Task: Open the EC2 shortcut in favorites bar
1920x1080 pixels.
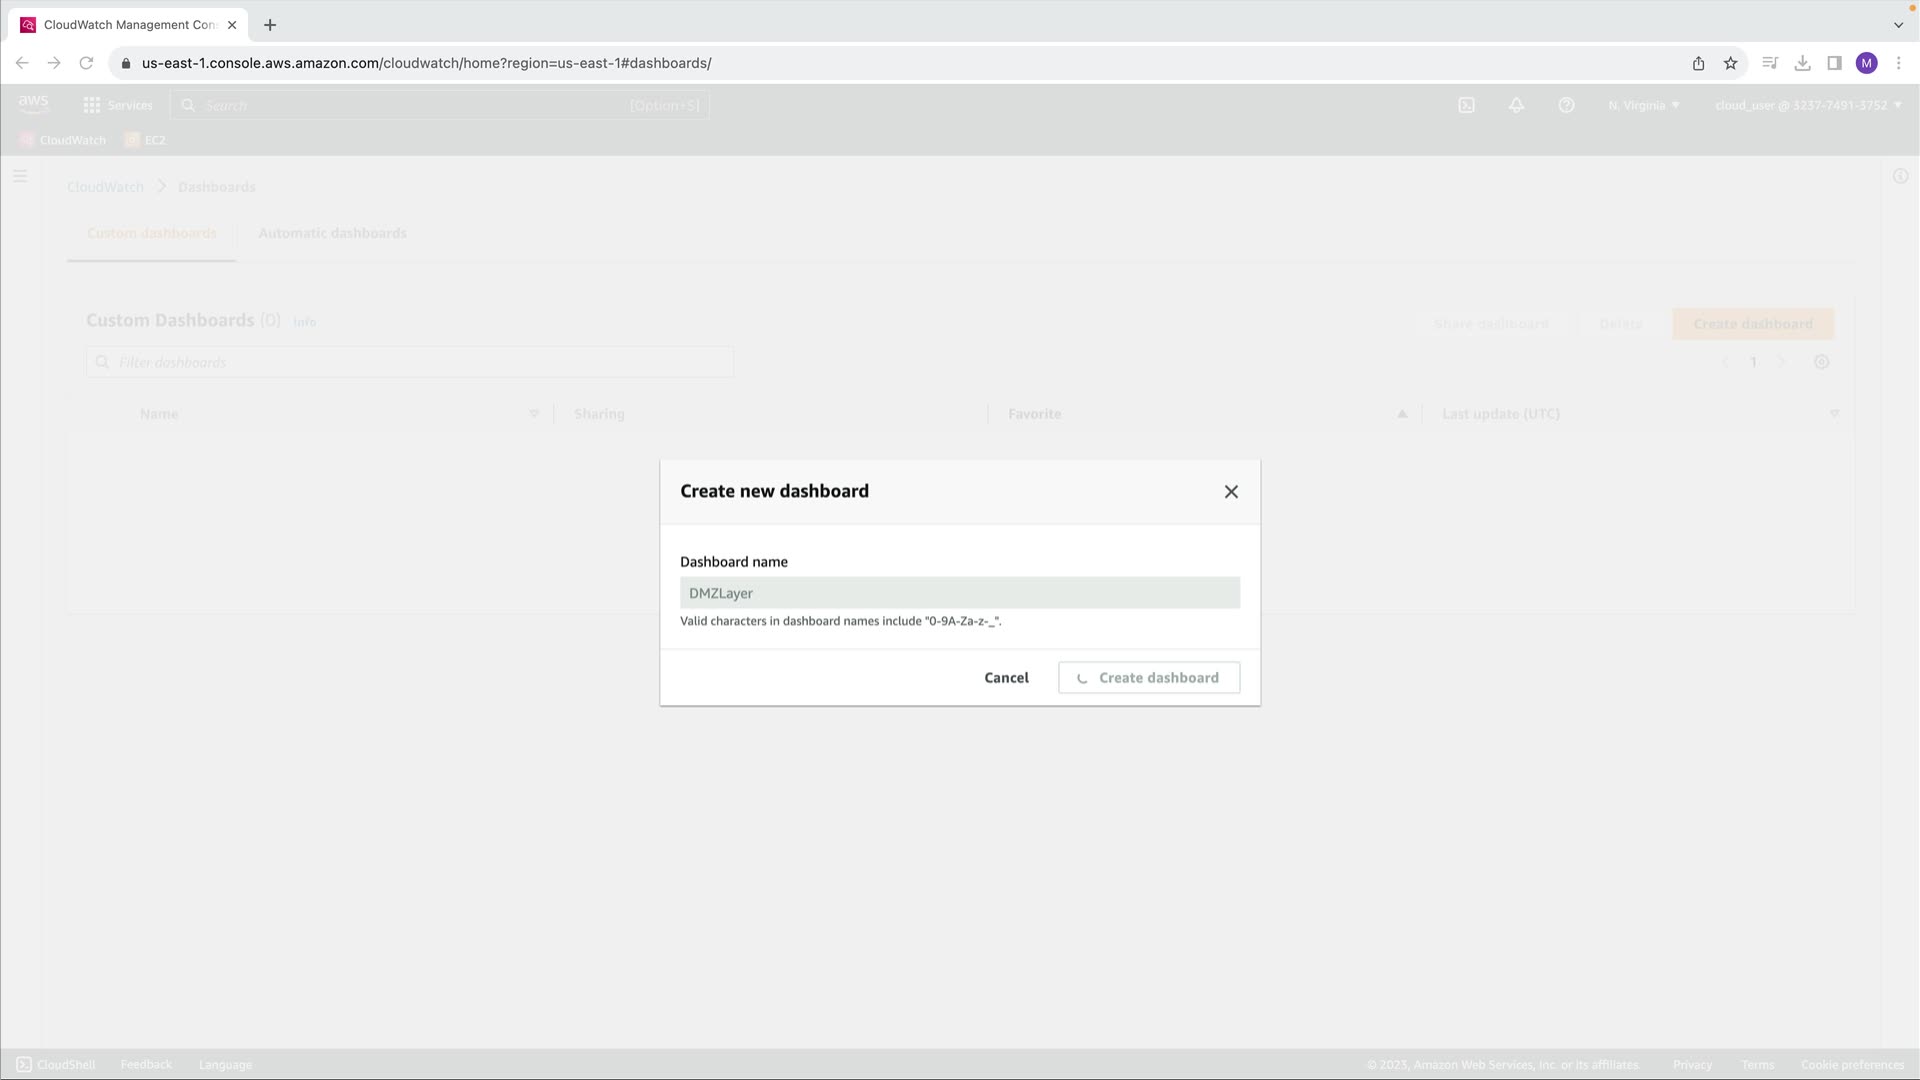Action: (x=146, y=140)
